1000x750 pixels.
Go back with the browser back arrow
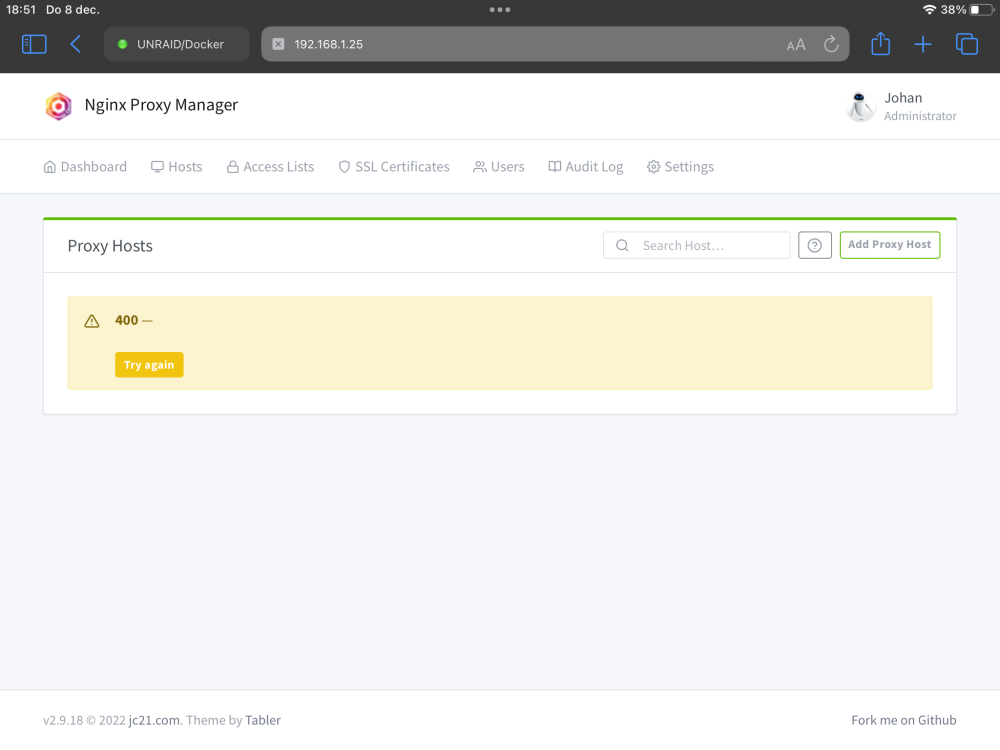pyautogui.click(x=75, y=44)
